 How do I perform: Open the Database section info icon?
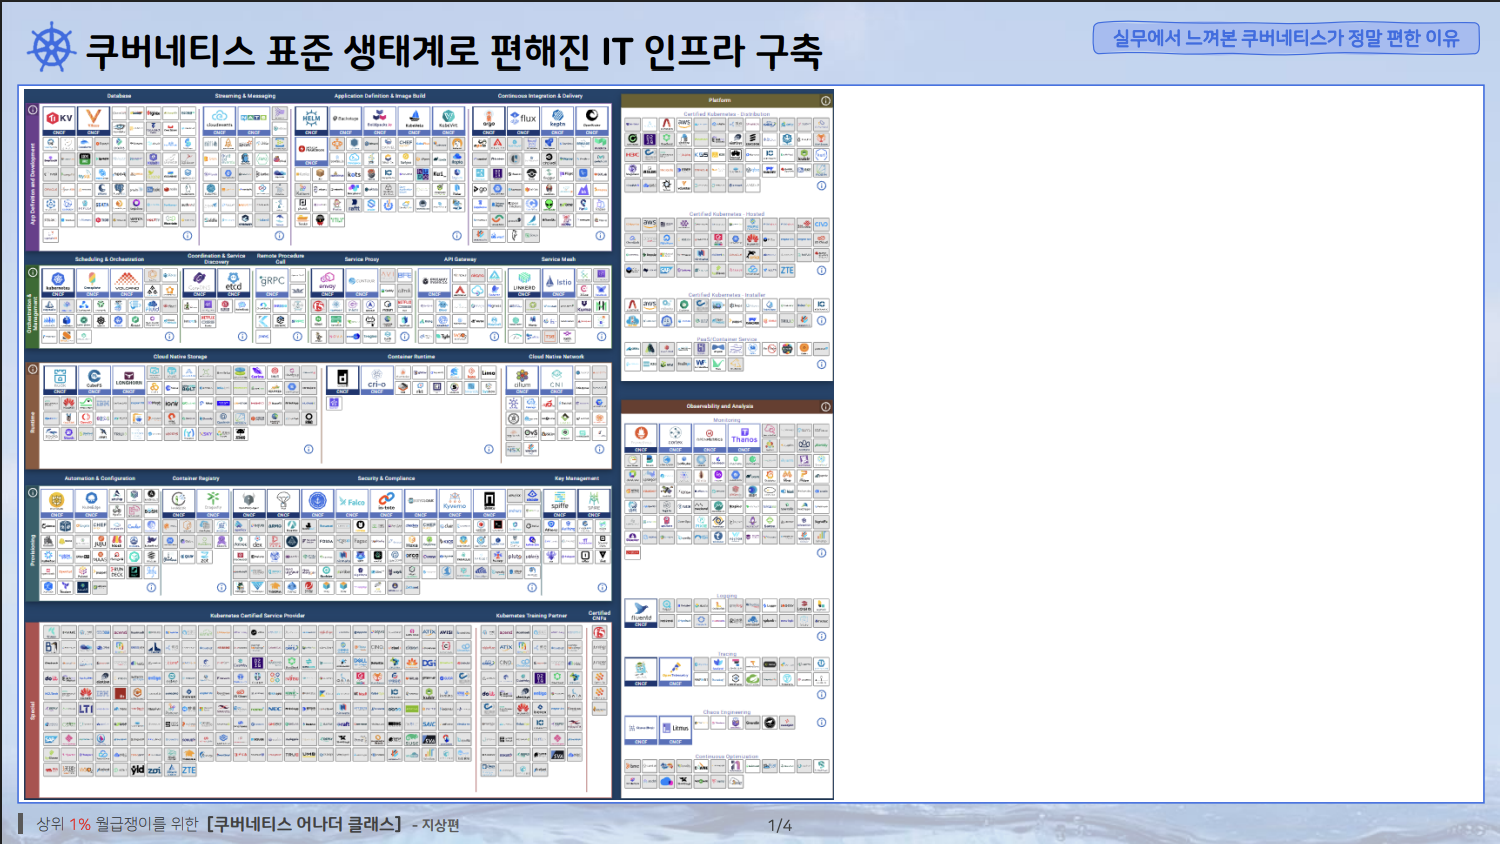187,236
